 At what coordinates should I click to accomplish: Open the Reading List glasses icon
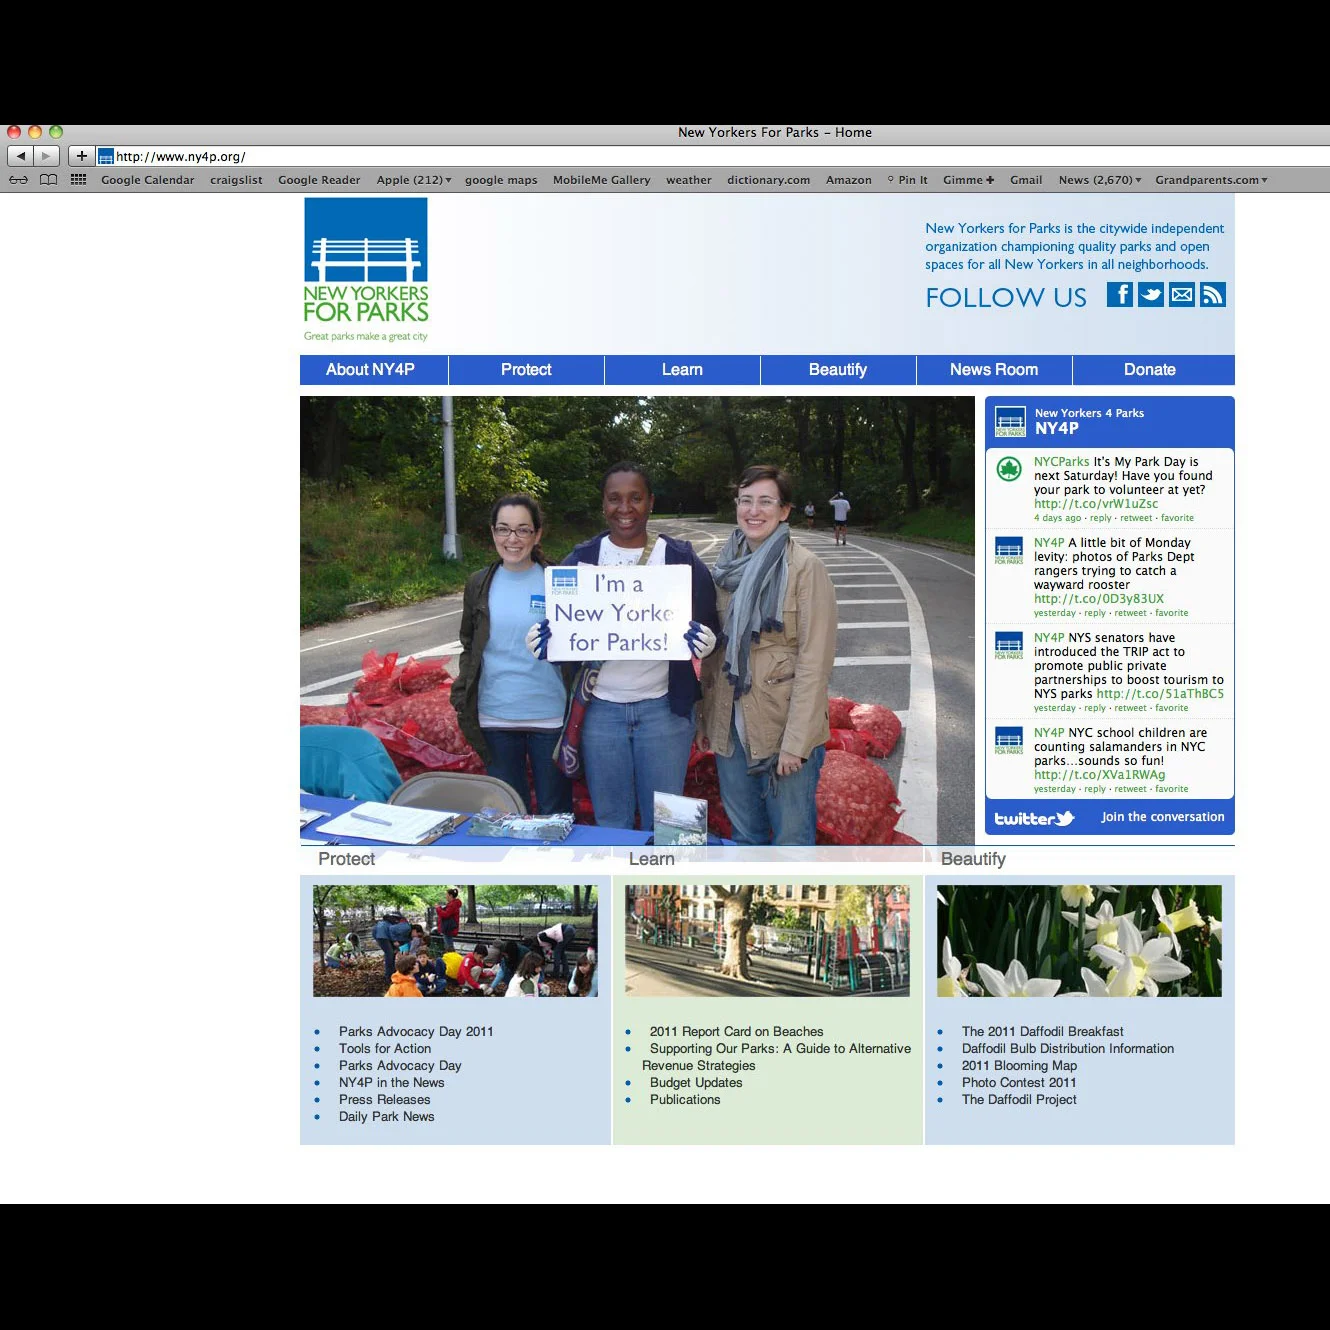[x=19, y=180]
